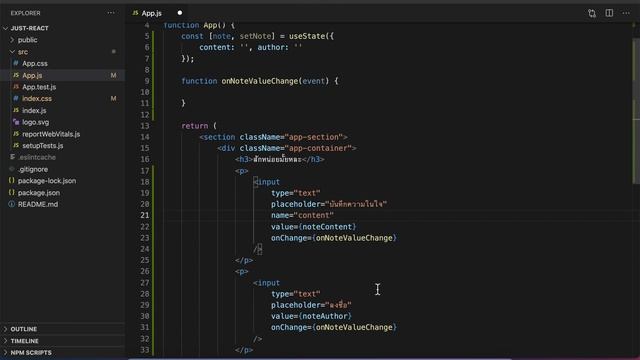Screen dimensions: 640x360
Task: Click the braces icon beside package.json
Action: click(12, 192)
